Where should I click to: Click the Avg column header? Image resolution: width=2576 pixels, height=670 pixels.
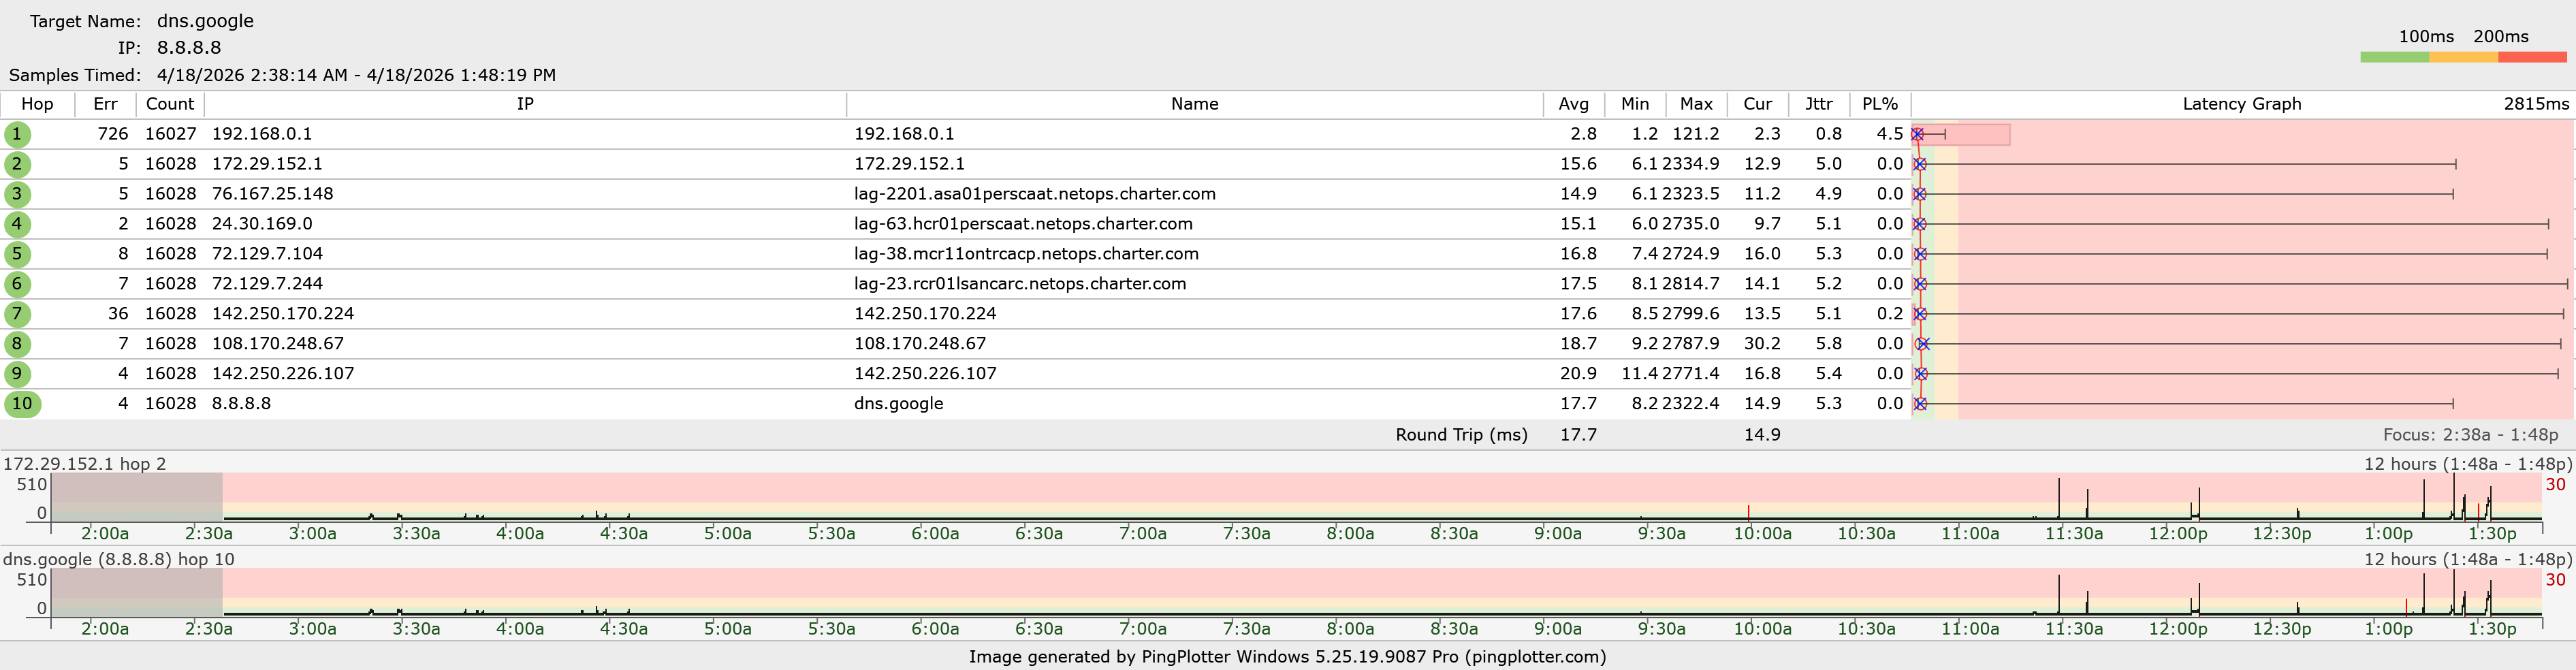pyautogui.click(x=1573, y=104)
